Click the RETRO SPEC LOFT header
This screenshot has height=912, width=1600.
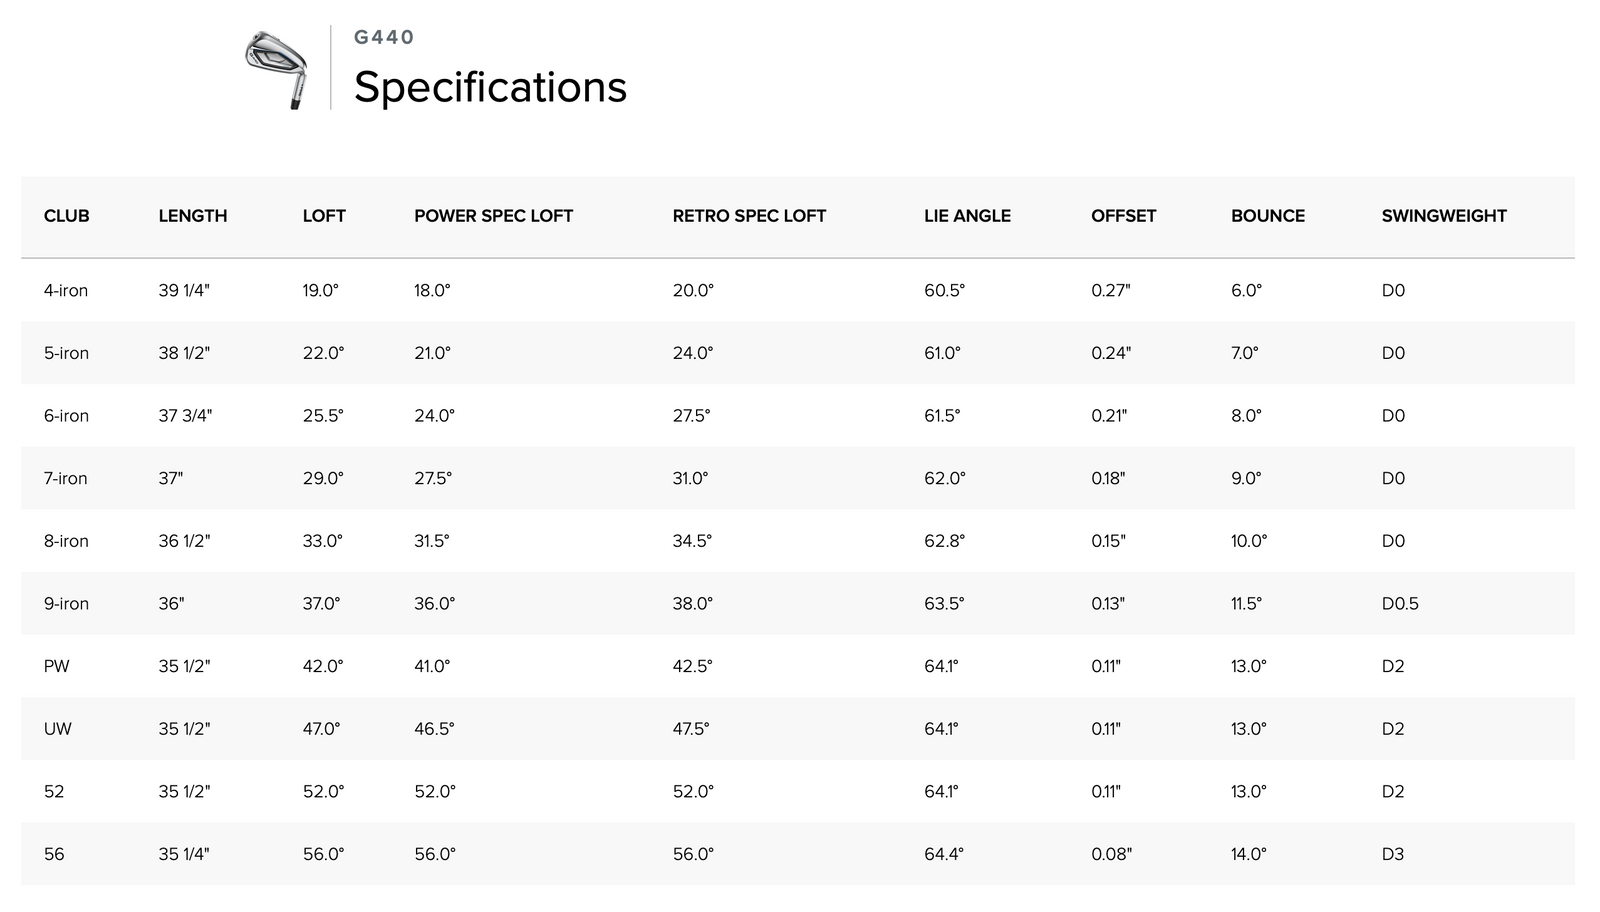coord(749,216)
